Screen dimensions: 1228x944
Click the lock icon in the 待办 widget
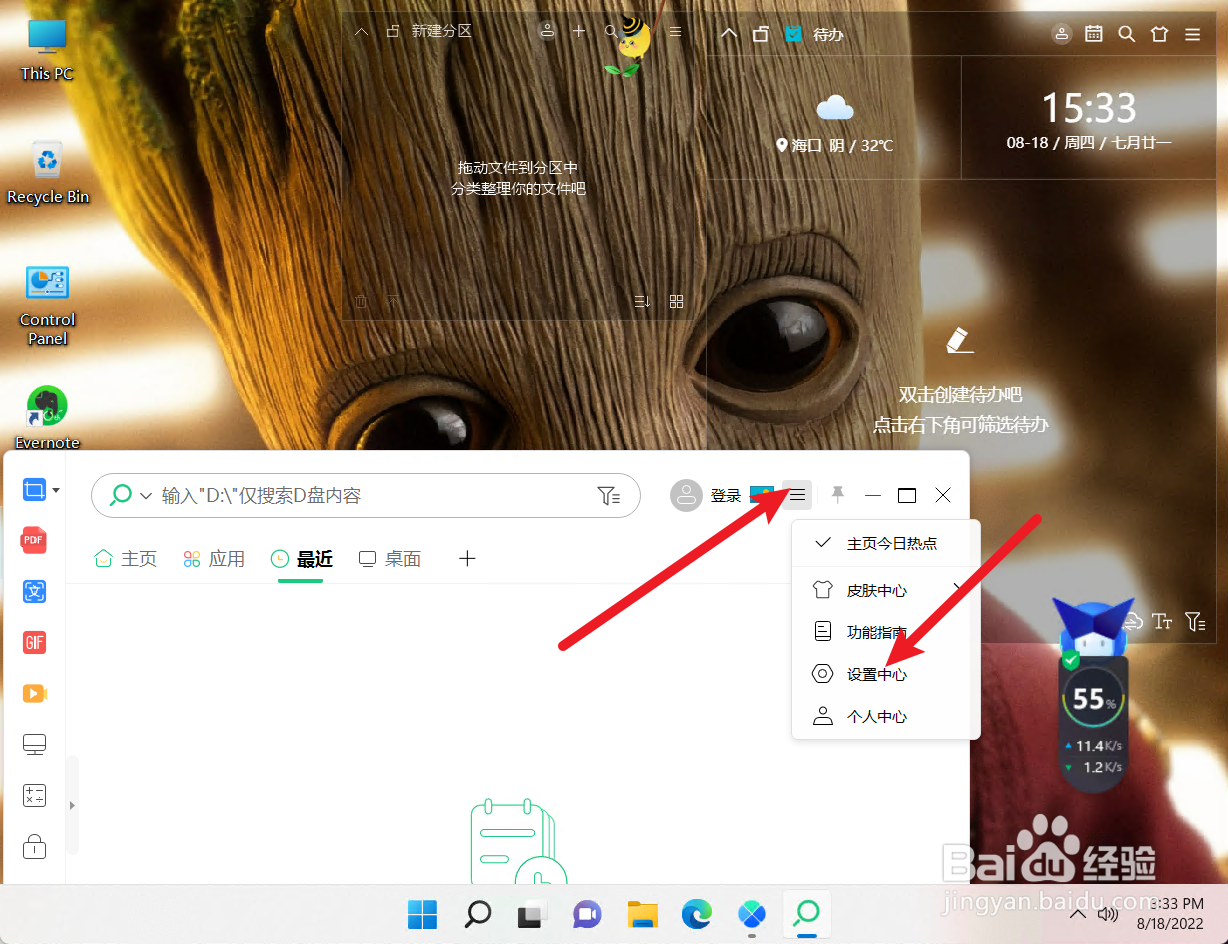click(761, 34)
